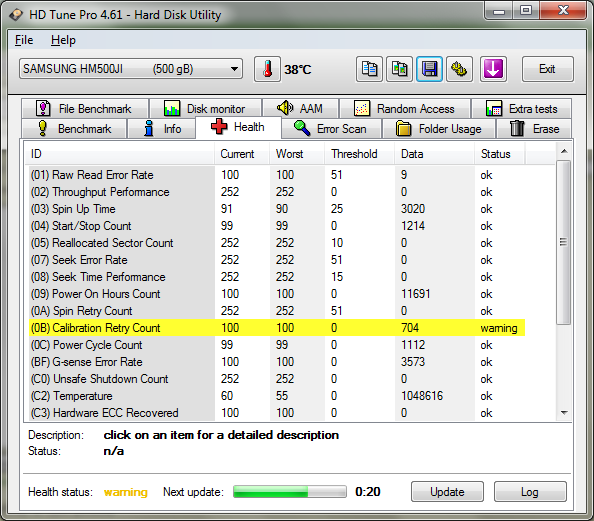Select the Calibration Retry Count row

point(277,328)
